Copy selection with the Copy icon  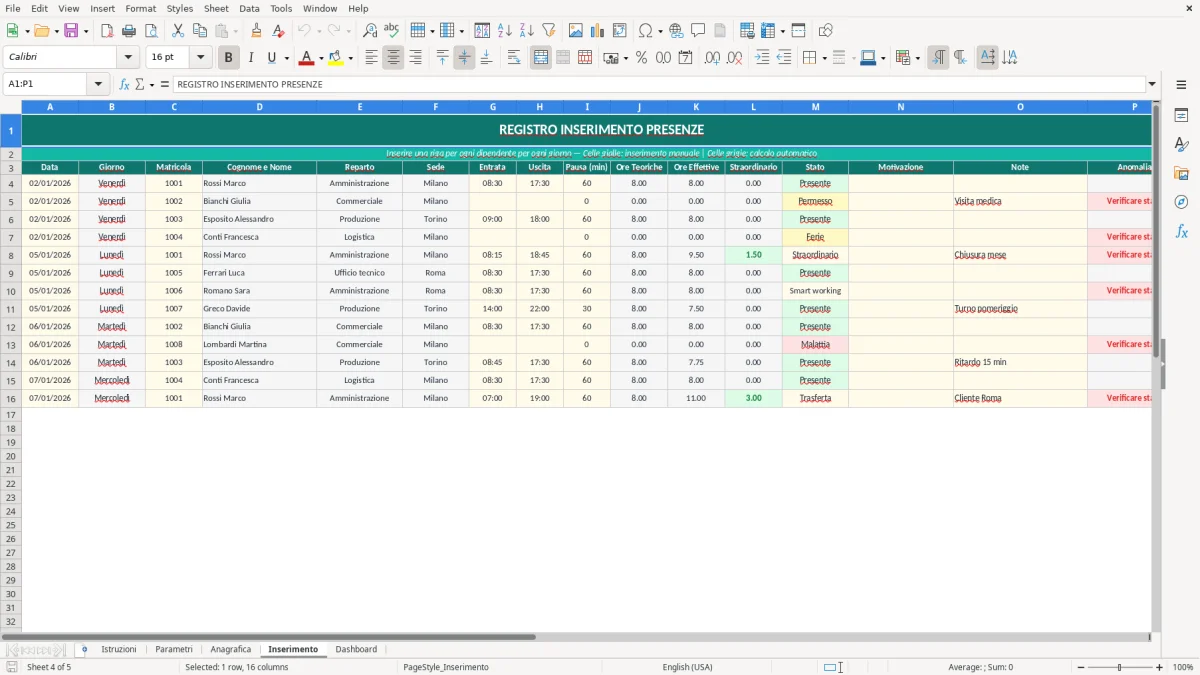(200, 31)
